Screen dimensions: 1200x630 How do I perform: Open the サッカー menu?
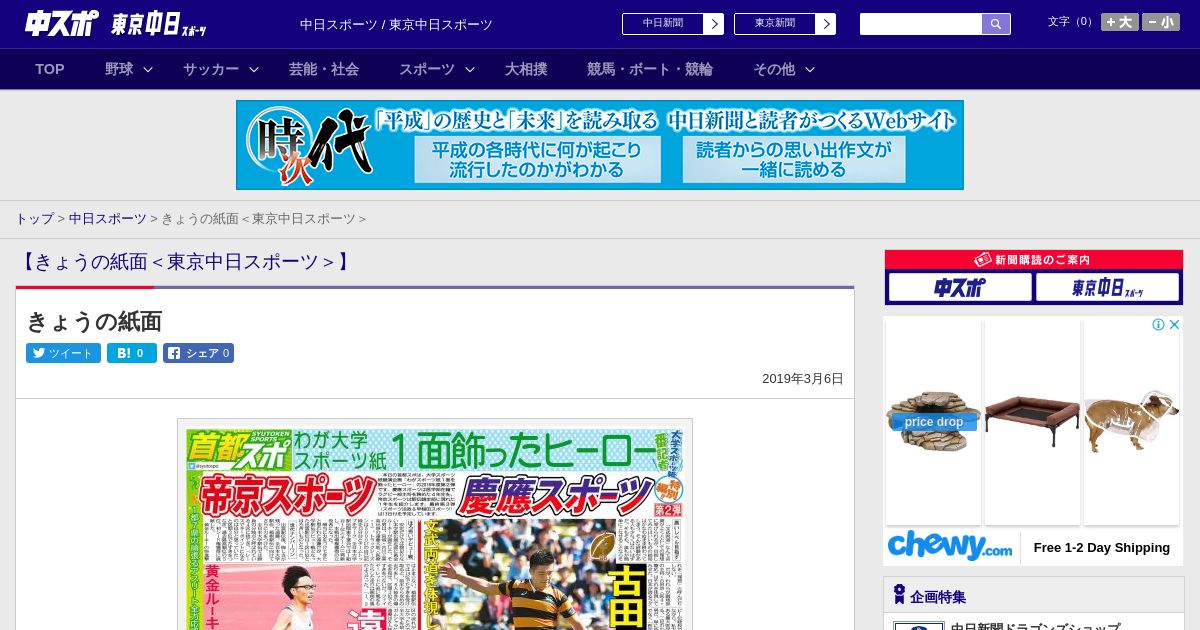(211, 69)
